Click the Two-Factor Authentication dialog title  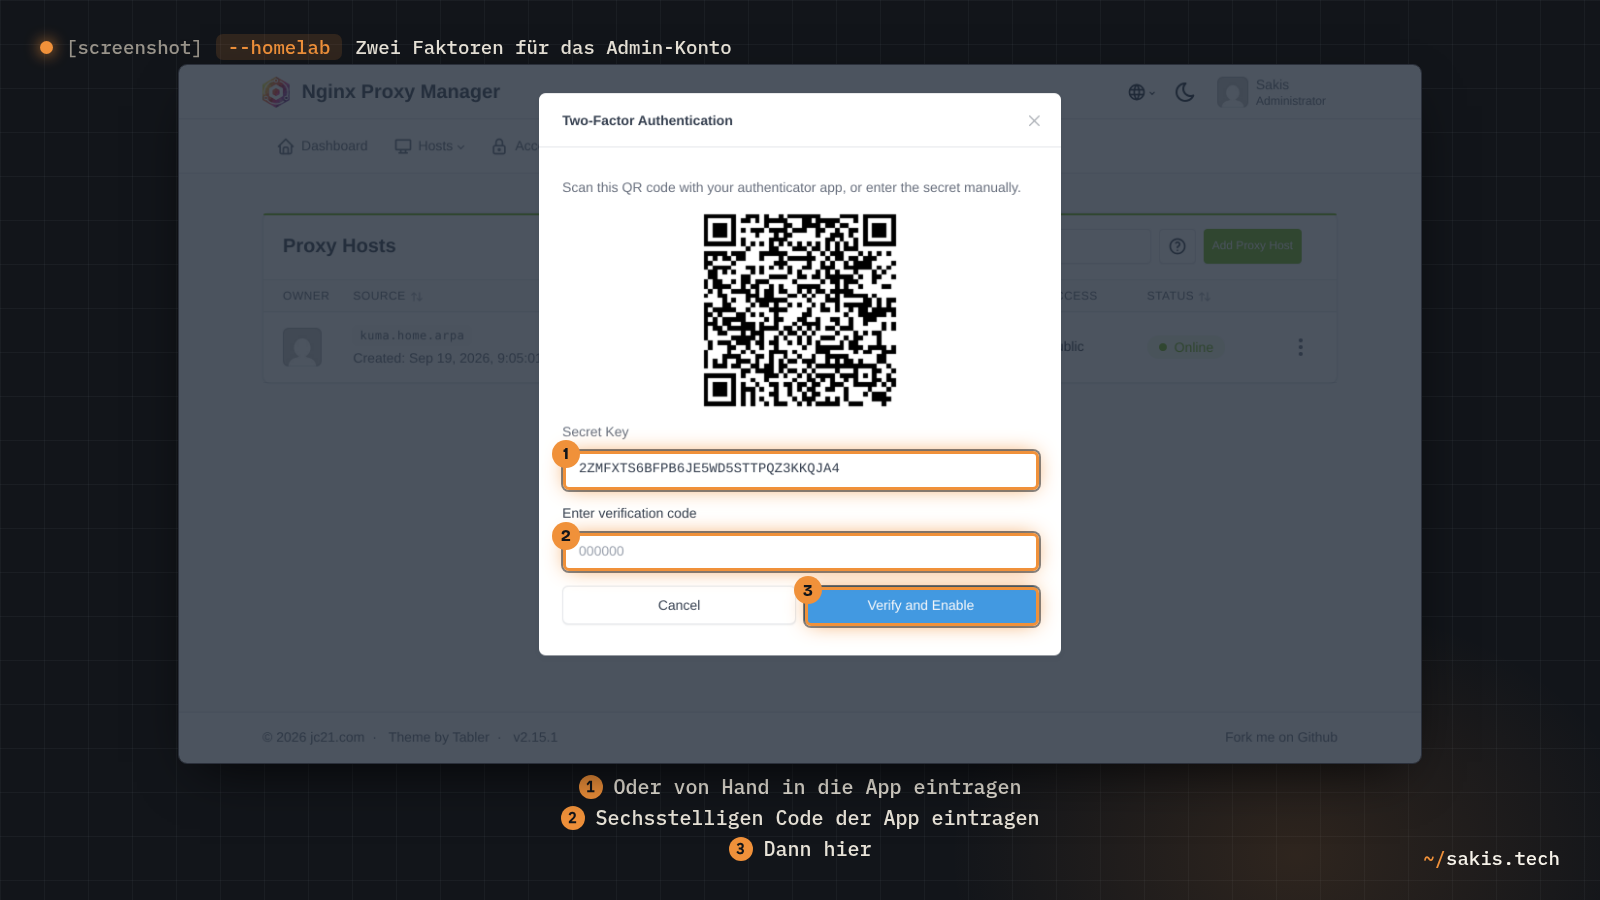[647, 120]
